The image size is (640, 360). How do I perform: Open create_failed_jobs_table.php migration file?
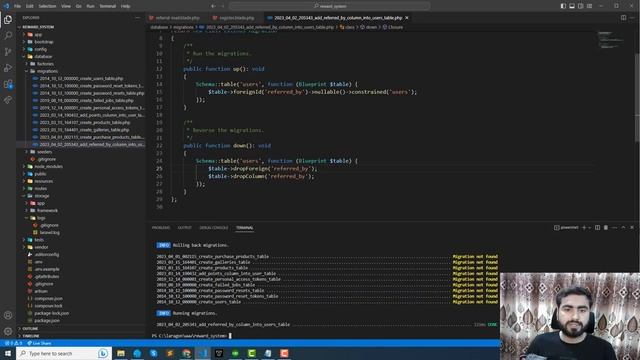[87, 100]
